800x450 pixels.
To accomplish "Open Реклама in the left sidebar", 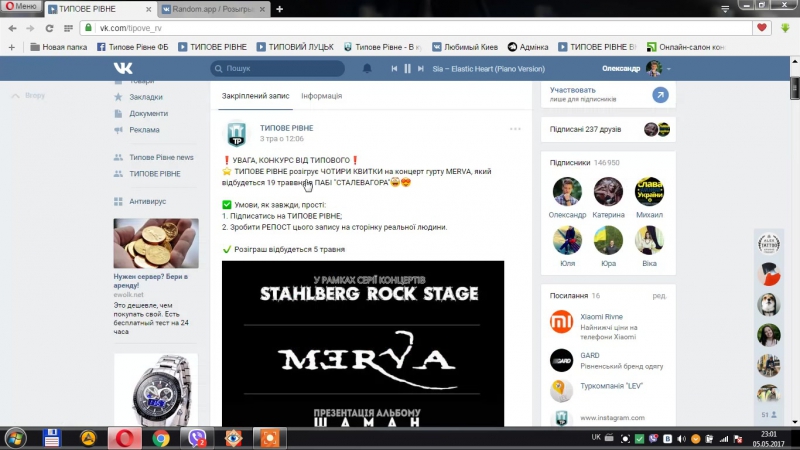I will 144,130.
